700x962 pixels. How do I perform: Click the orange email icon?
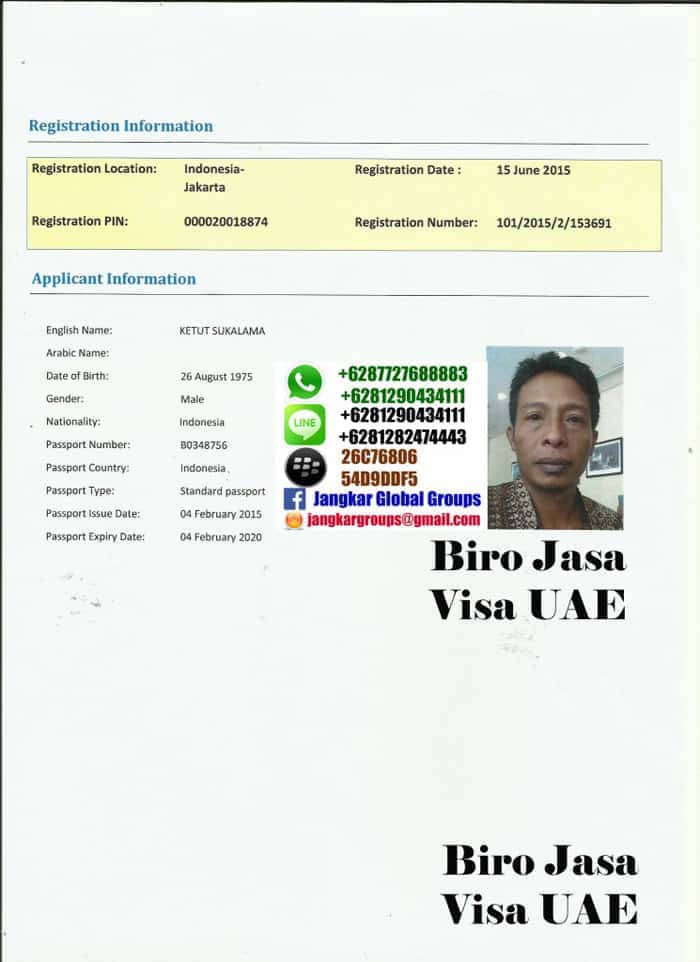294,520
